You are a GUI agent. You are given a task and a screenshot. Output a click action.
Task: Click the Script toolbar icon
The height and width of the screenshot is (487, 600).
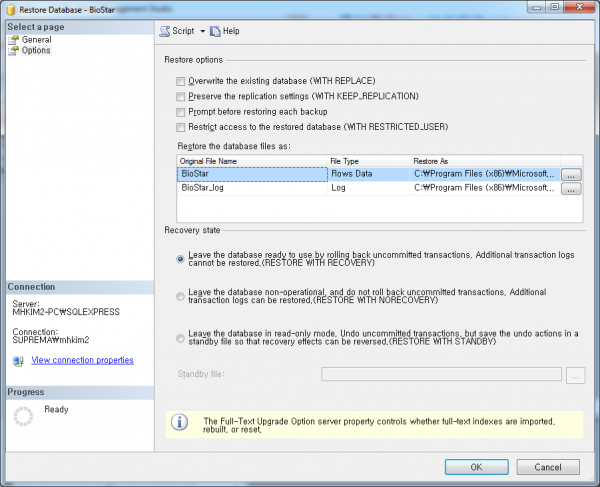tap(165, 31)
